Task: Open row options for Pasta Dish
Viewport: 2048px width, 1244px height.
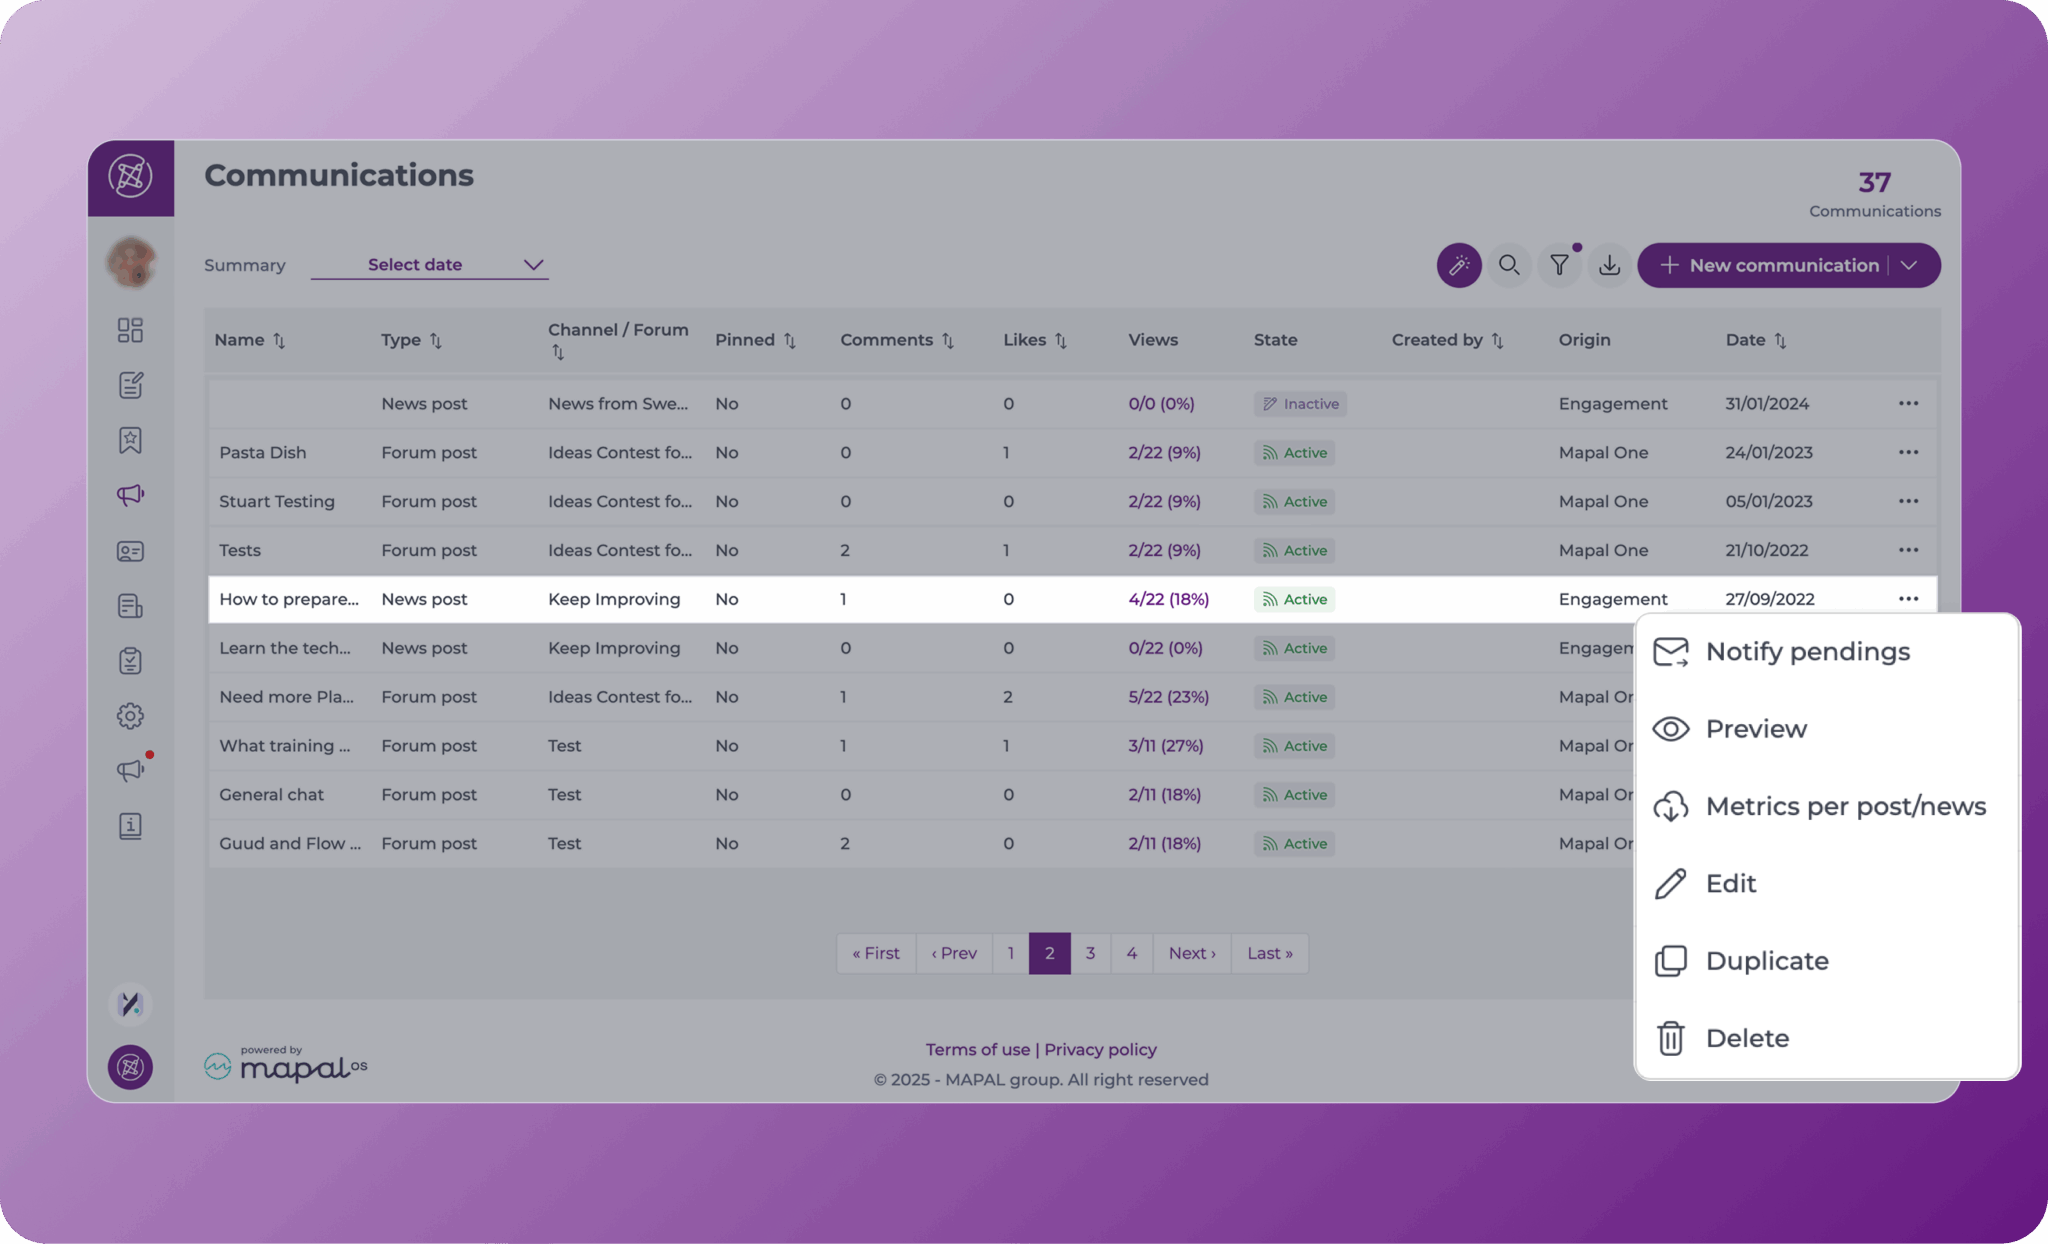Action: [1908, 453]
